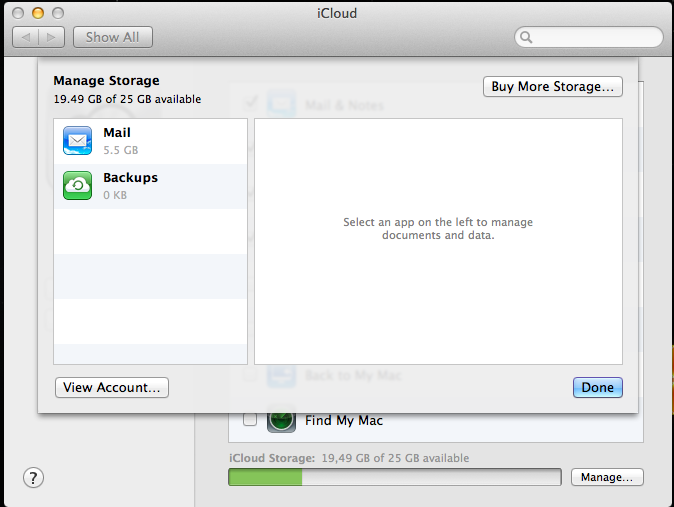Select the Mail 5.5 GB row
The height and width of the screenshot is (507, 674).
coord(150,141)
